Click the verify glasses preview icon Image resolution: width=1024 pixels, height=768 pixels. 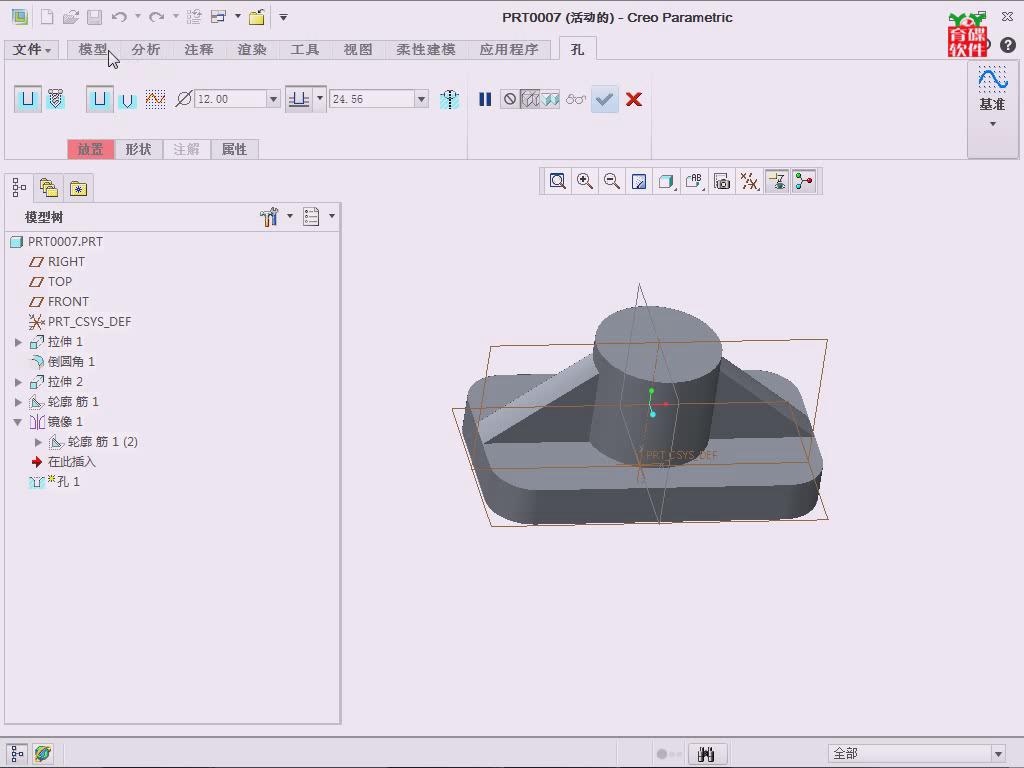576,99
